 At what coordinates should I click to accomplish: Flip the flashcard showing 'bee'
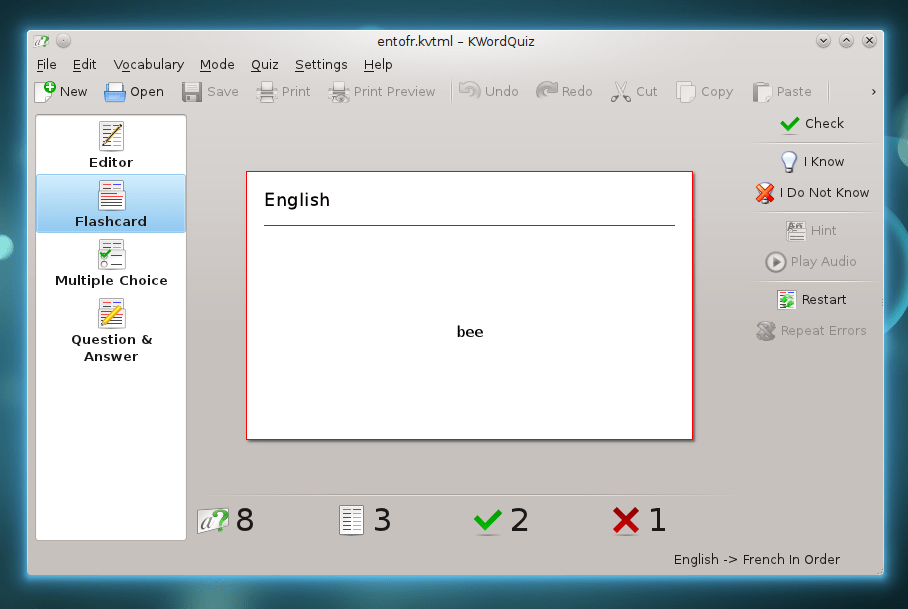point(469,305)
